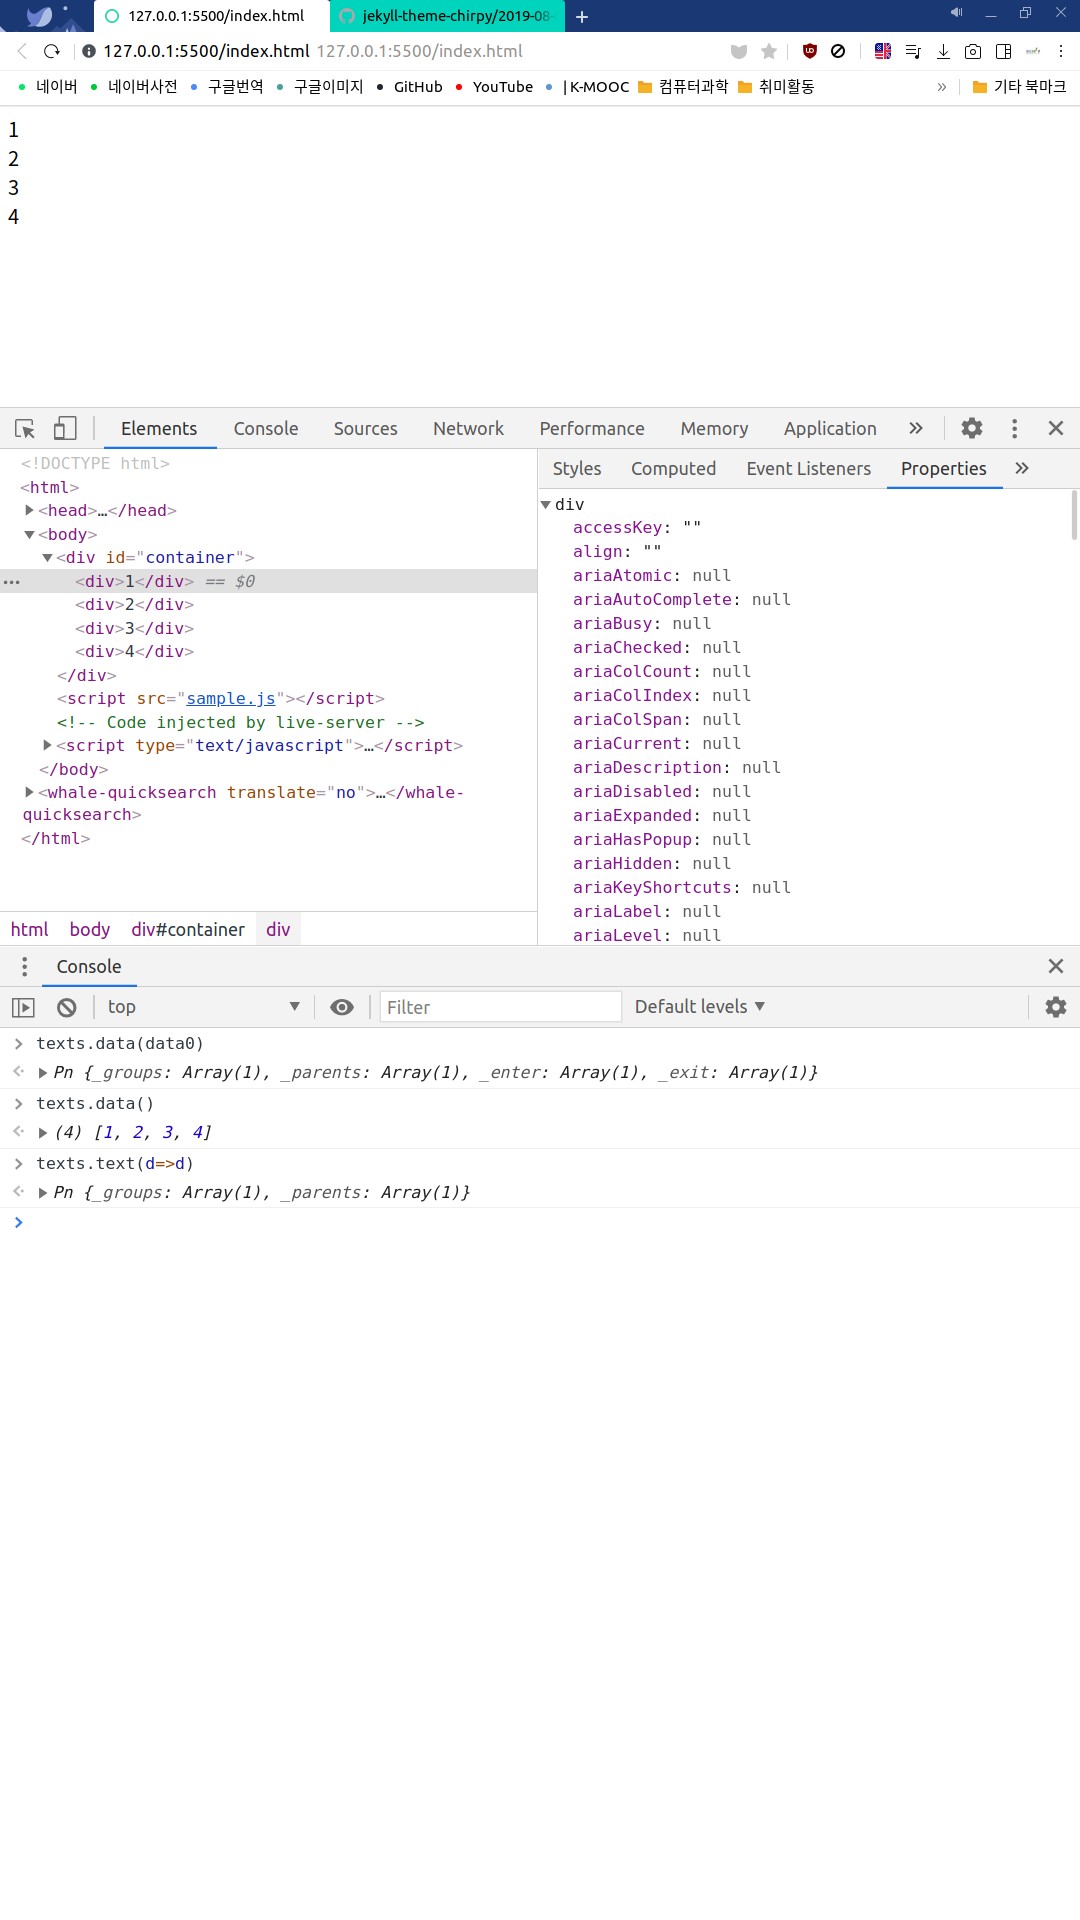Open console settings gear icon

[x=1055, y=1007]
